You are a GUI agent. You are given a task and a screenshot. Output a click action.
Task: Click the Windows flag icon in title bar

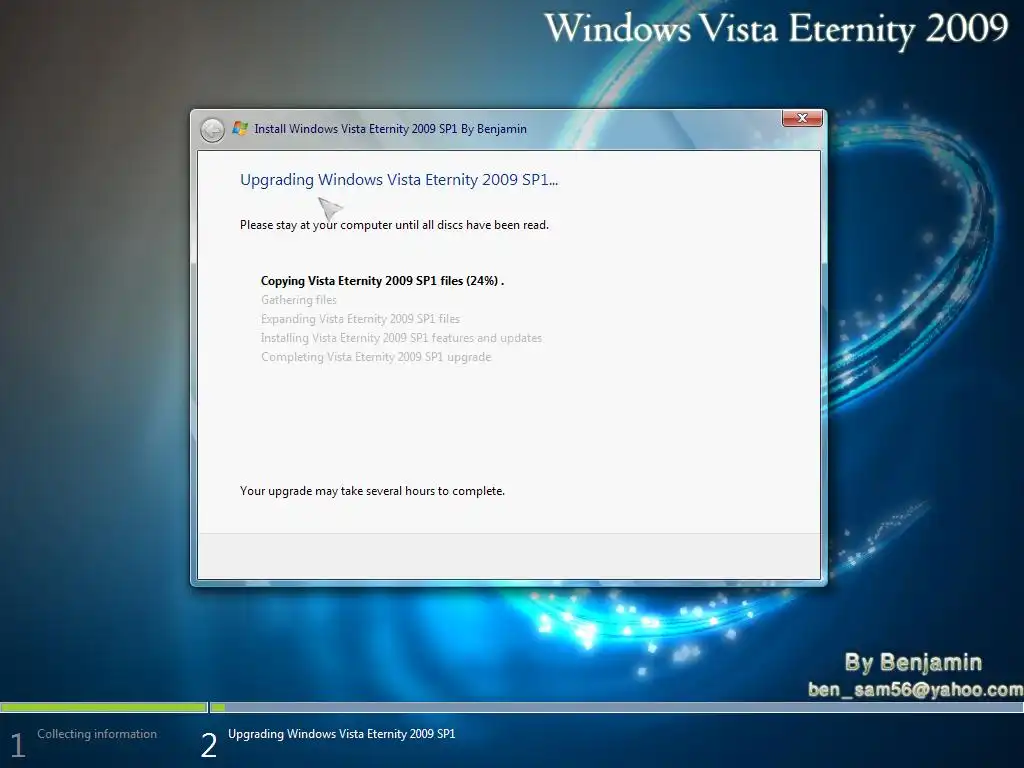(x=240, y=128)
